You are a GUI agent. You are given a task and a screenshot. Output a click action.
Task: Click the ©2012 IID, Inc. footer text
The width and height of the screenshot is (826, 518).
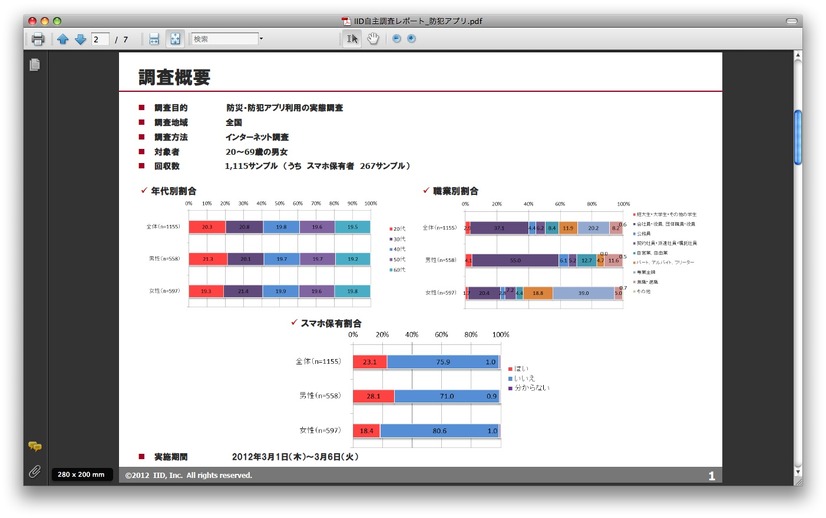click(x=189, y=475)
